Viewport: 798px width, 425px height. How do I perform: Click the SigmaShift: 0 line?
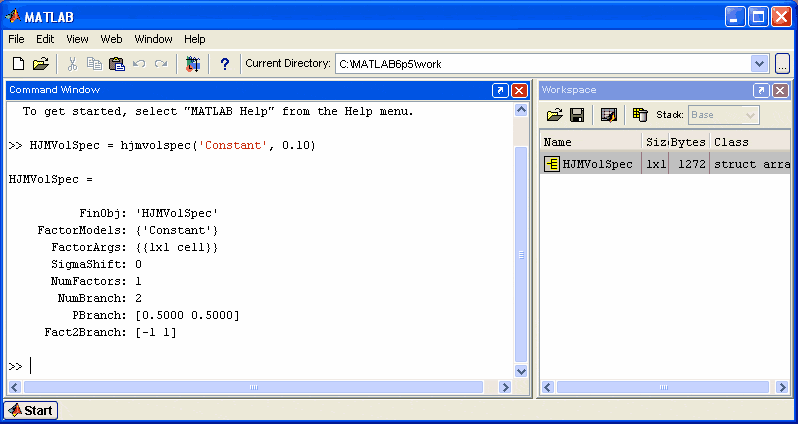pos(96,264)
